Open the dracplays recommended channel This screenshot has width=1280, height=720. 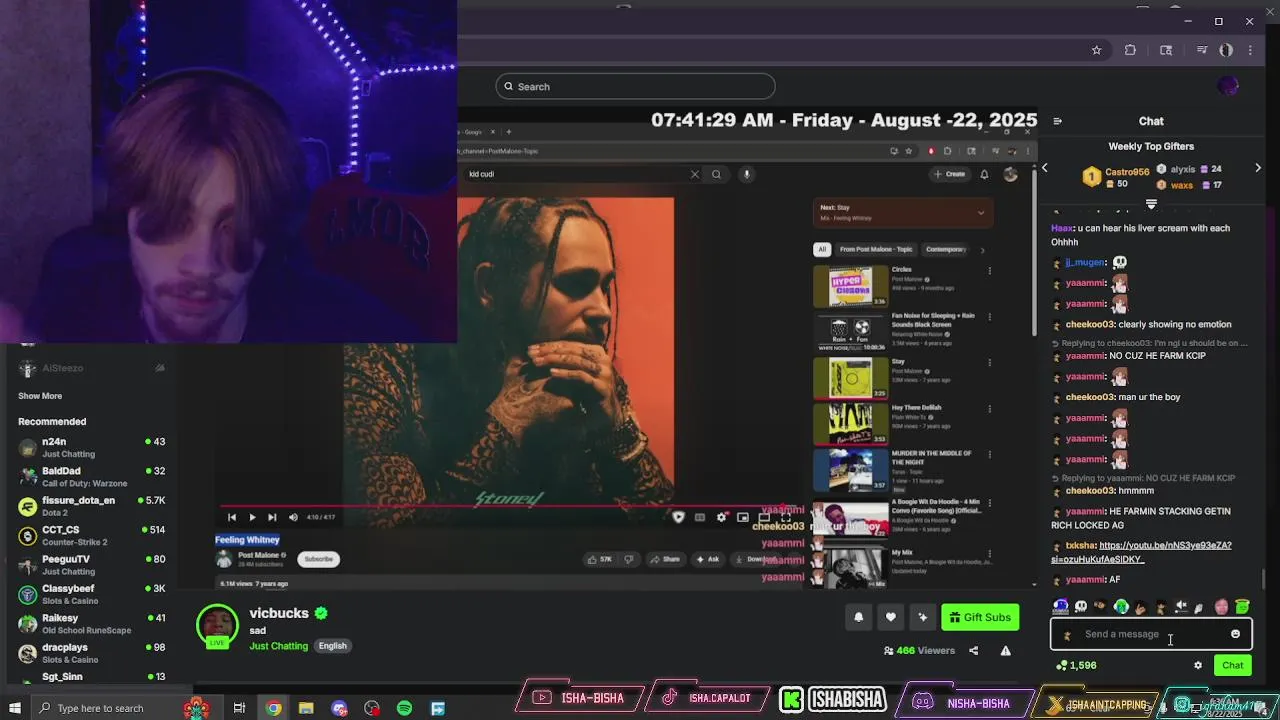point(91,653)
